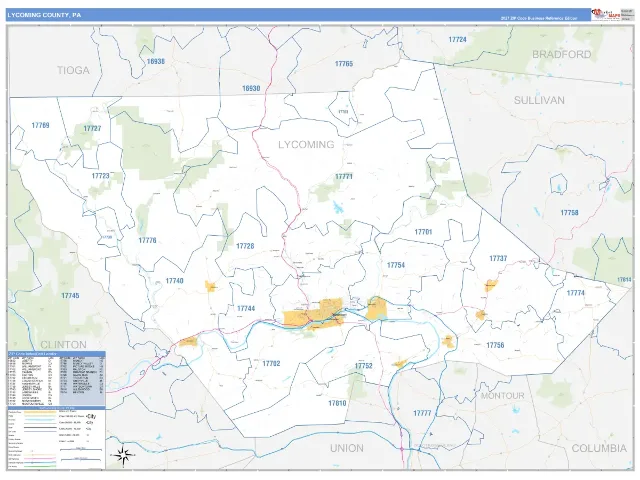Click ZIP code 17752
This screenshot has height=480, width=640.
click(363, 366)
